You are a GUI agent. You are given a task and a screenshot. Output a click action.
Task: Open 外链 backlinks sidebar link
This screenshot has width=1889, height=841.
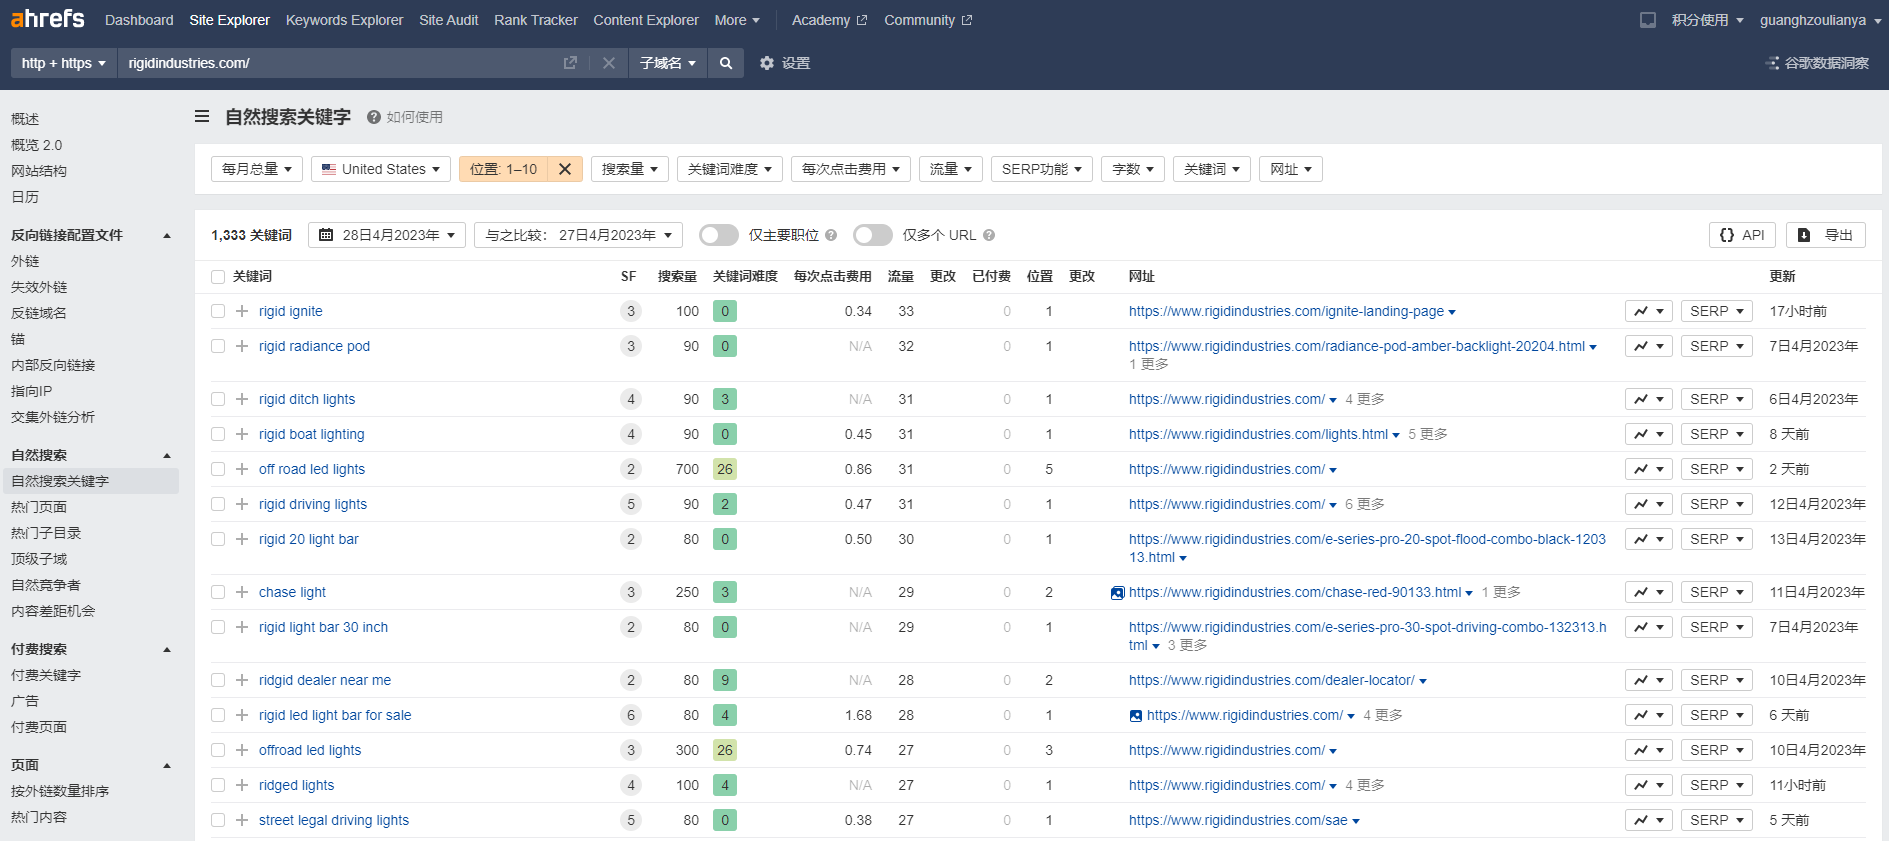pos(25,261)
